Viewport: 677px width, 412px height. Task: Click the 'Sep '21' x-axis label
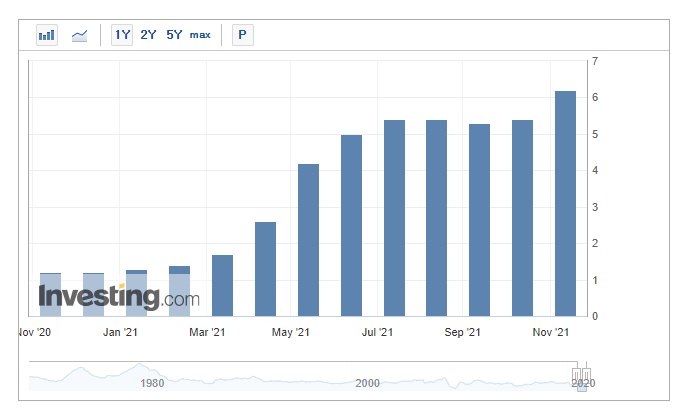[x=462, y=332]
